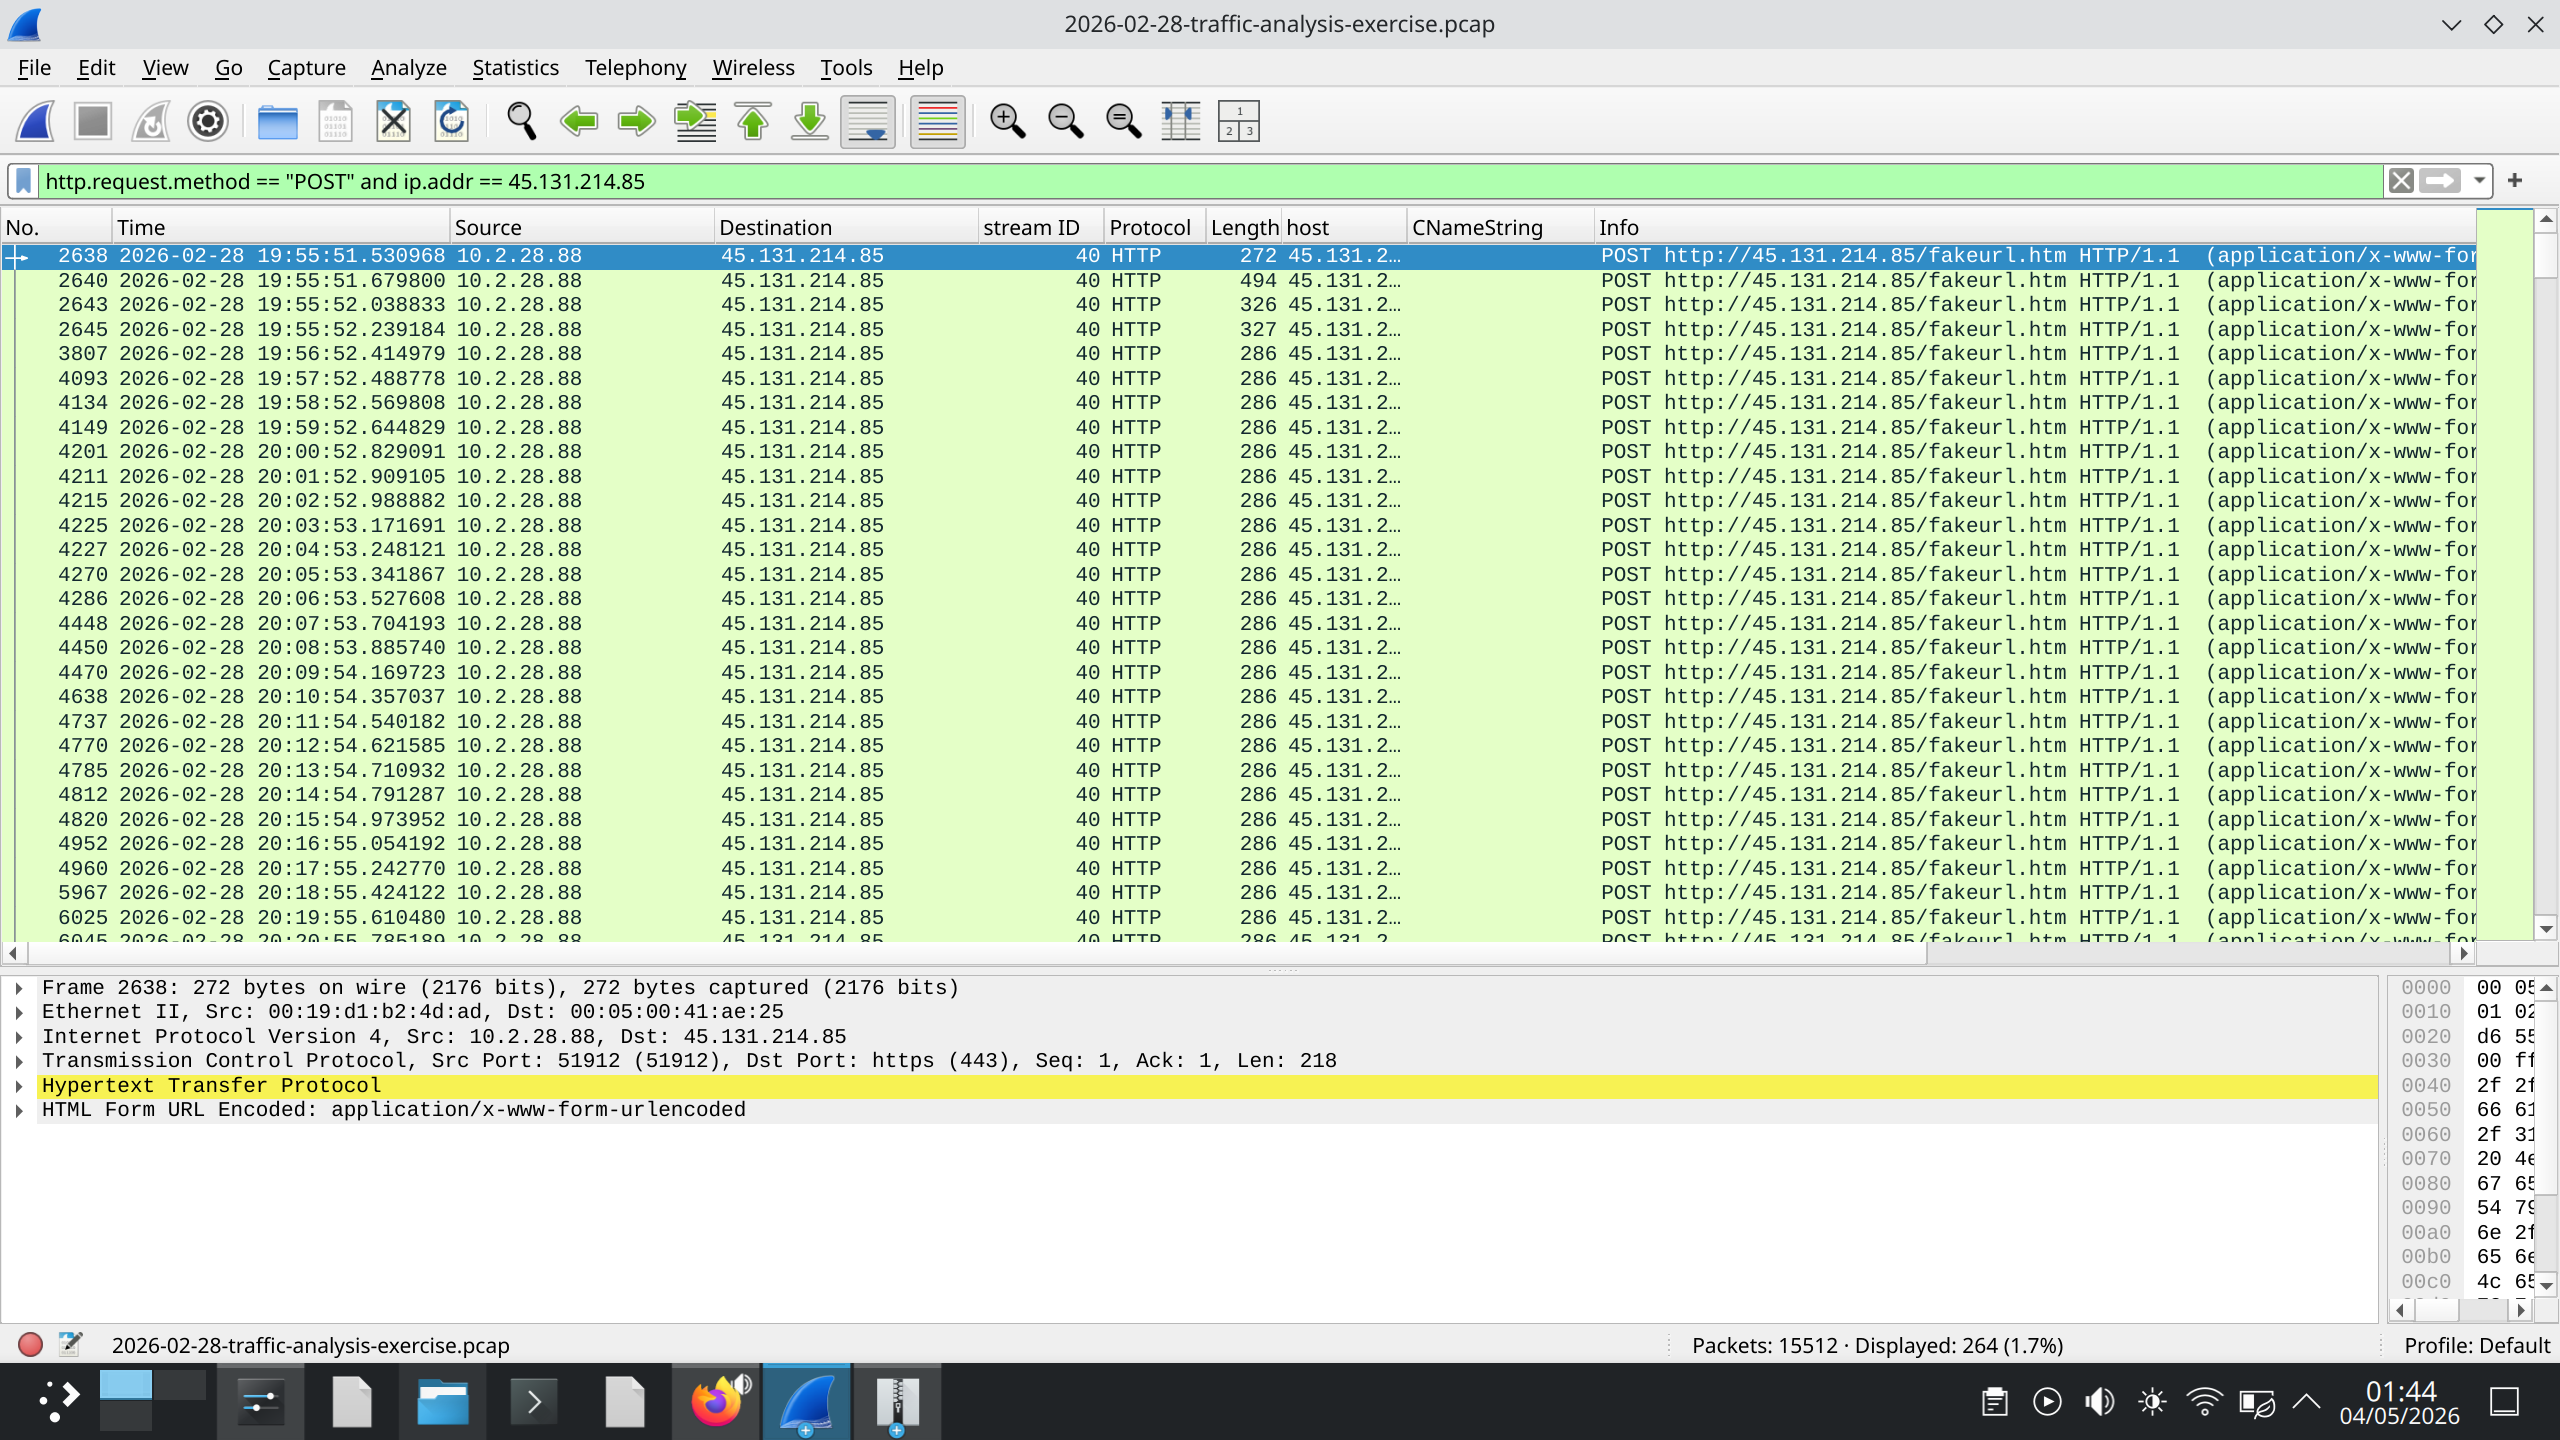Apply the display filter arrow
2560x1440 pixels.
click(2440, 181)
